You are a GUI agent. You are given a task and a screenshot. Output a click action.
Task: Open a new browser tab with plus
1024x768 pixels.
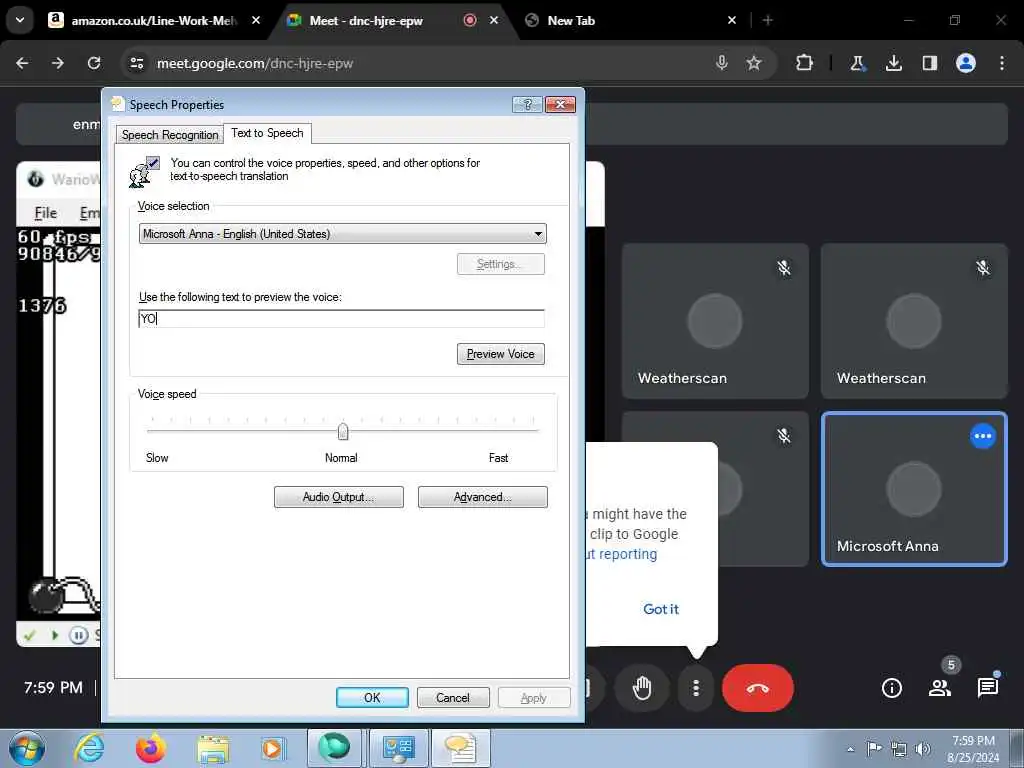768,20
